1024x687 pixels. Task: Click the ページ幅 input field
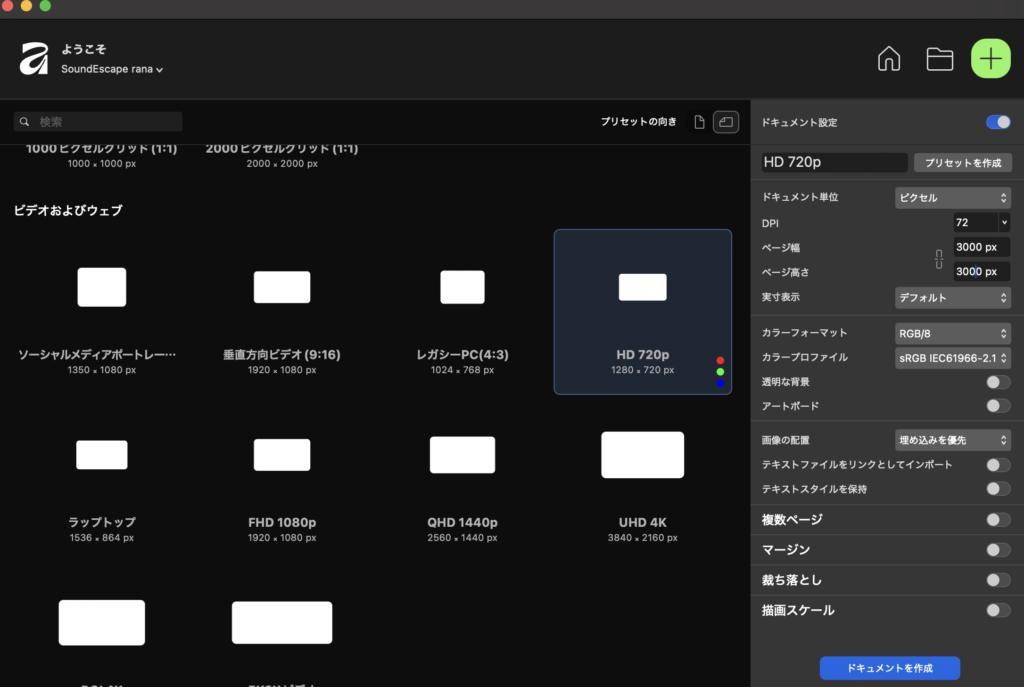coord(980,247)
